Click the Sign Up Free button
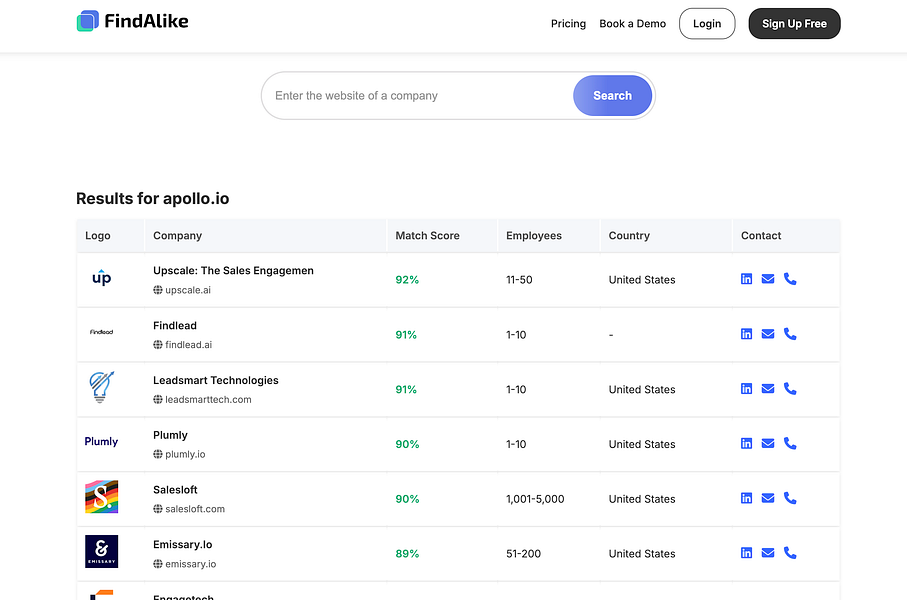The image size is (907, 600). (x=794, y=24)
